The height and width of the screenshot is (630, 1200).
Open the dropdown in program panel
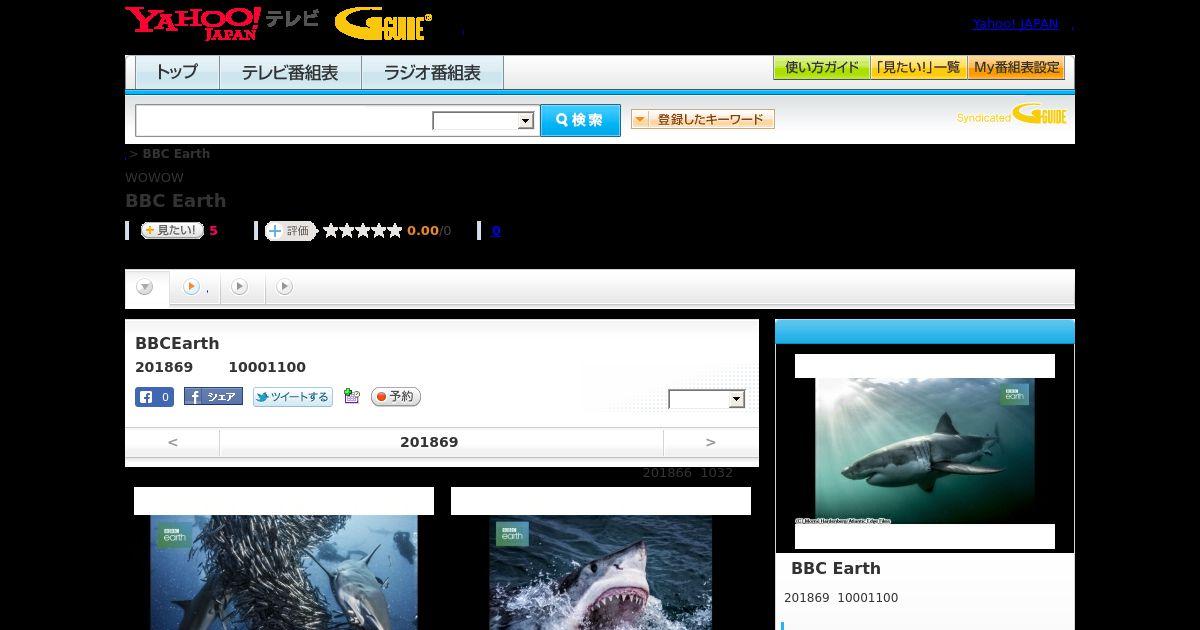point(707,399)
